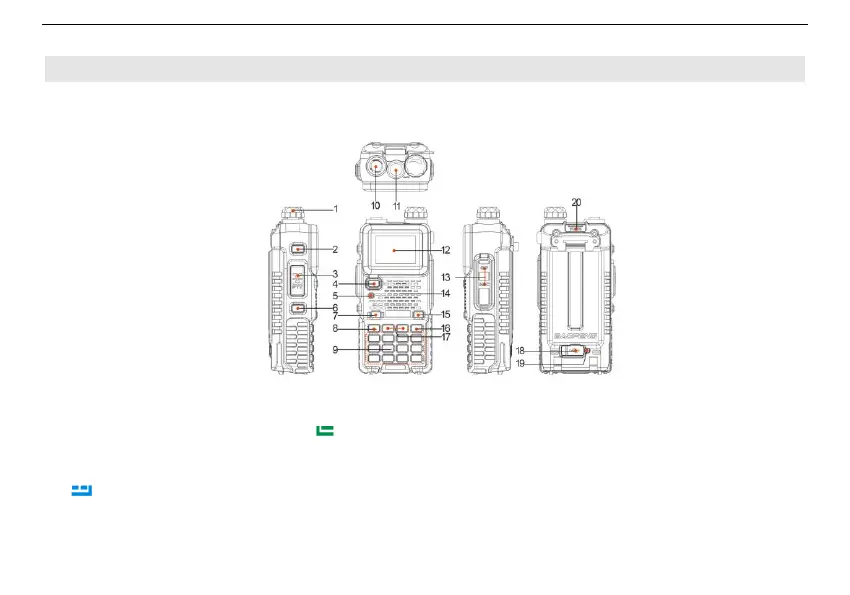Select callout number 9 beside the keypad
The height and width of the screenshot is (595, 850).
[335, 350]
